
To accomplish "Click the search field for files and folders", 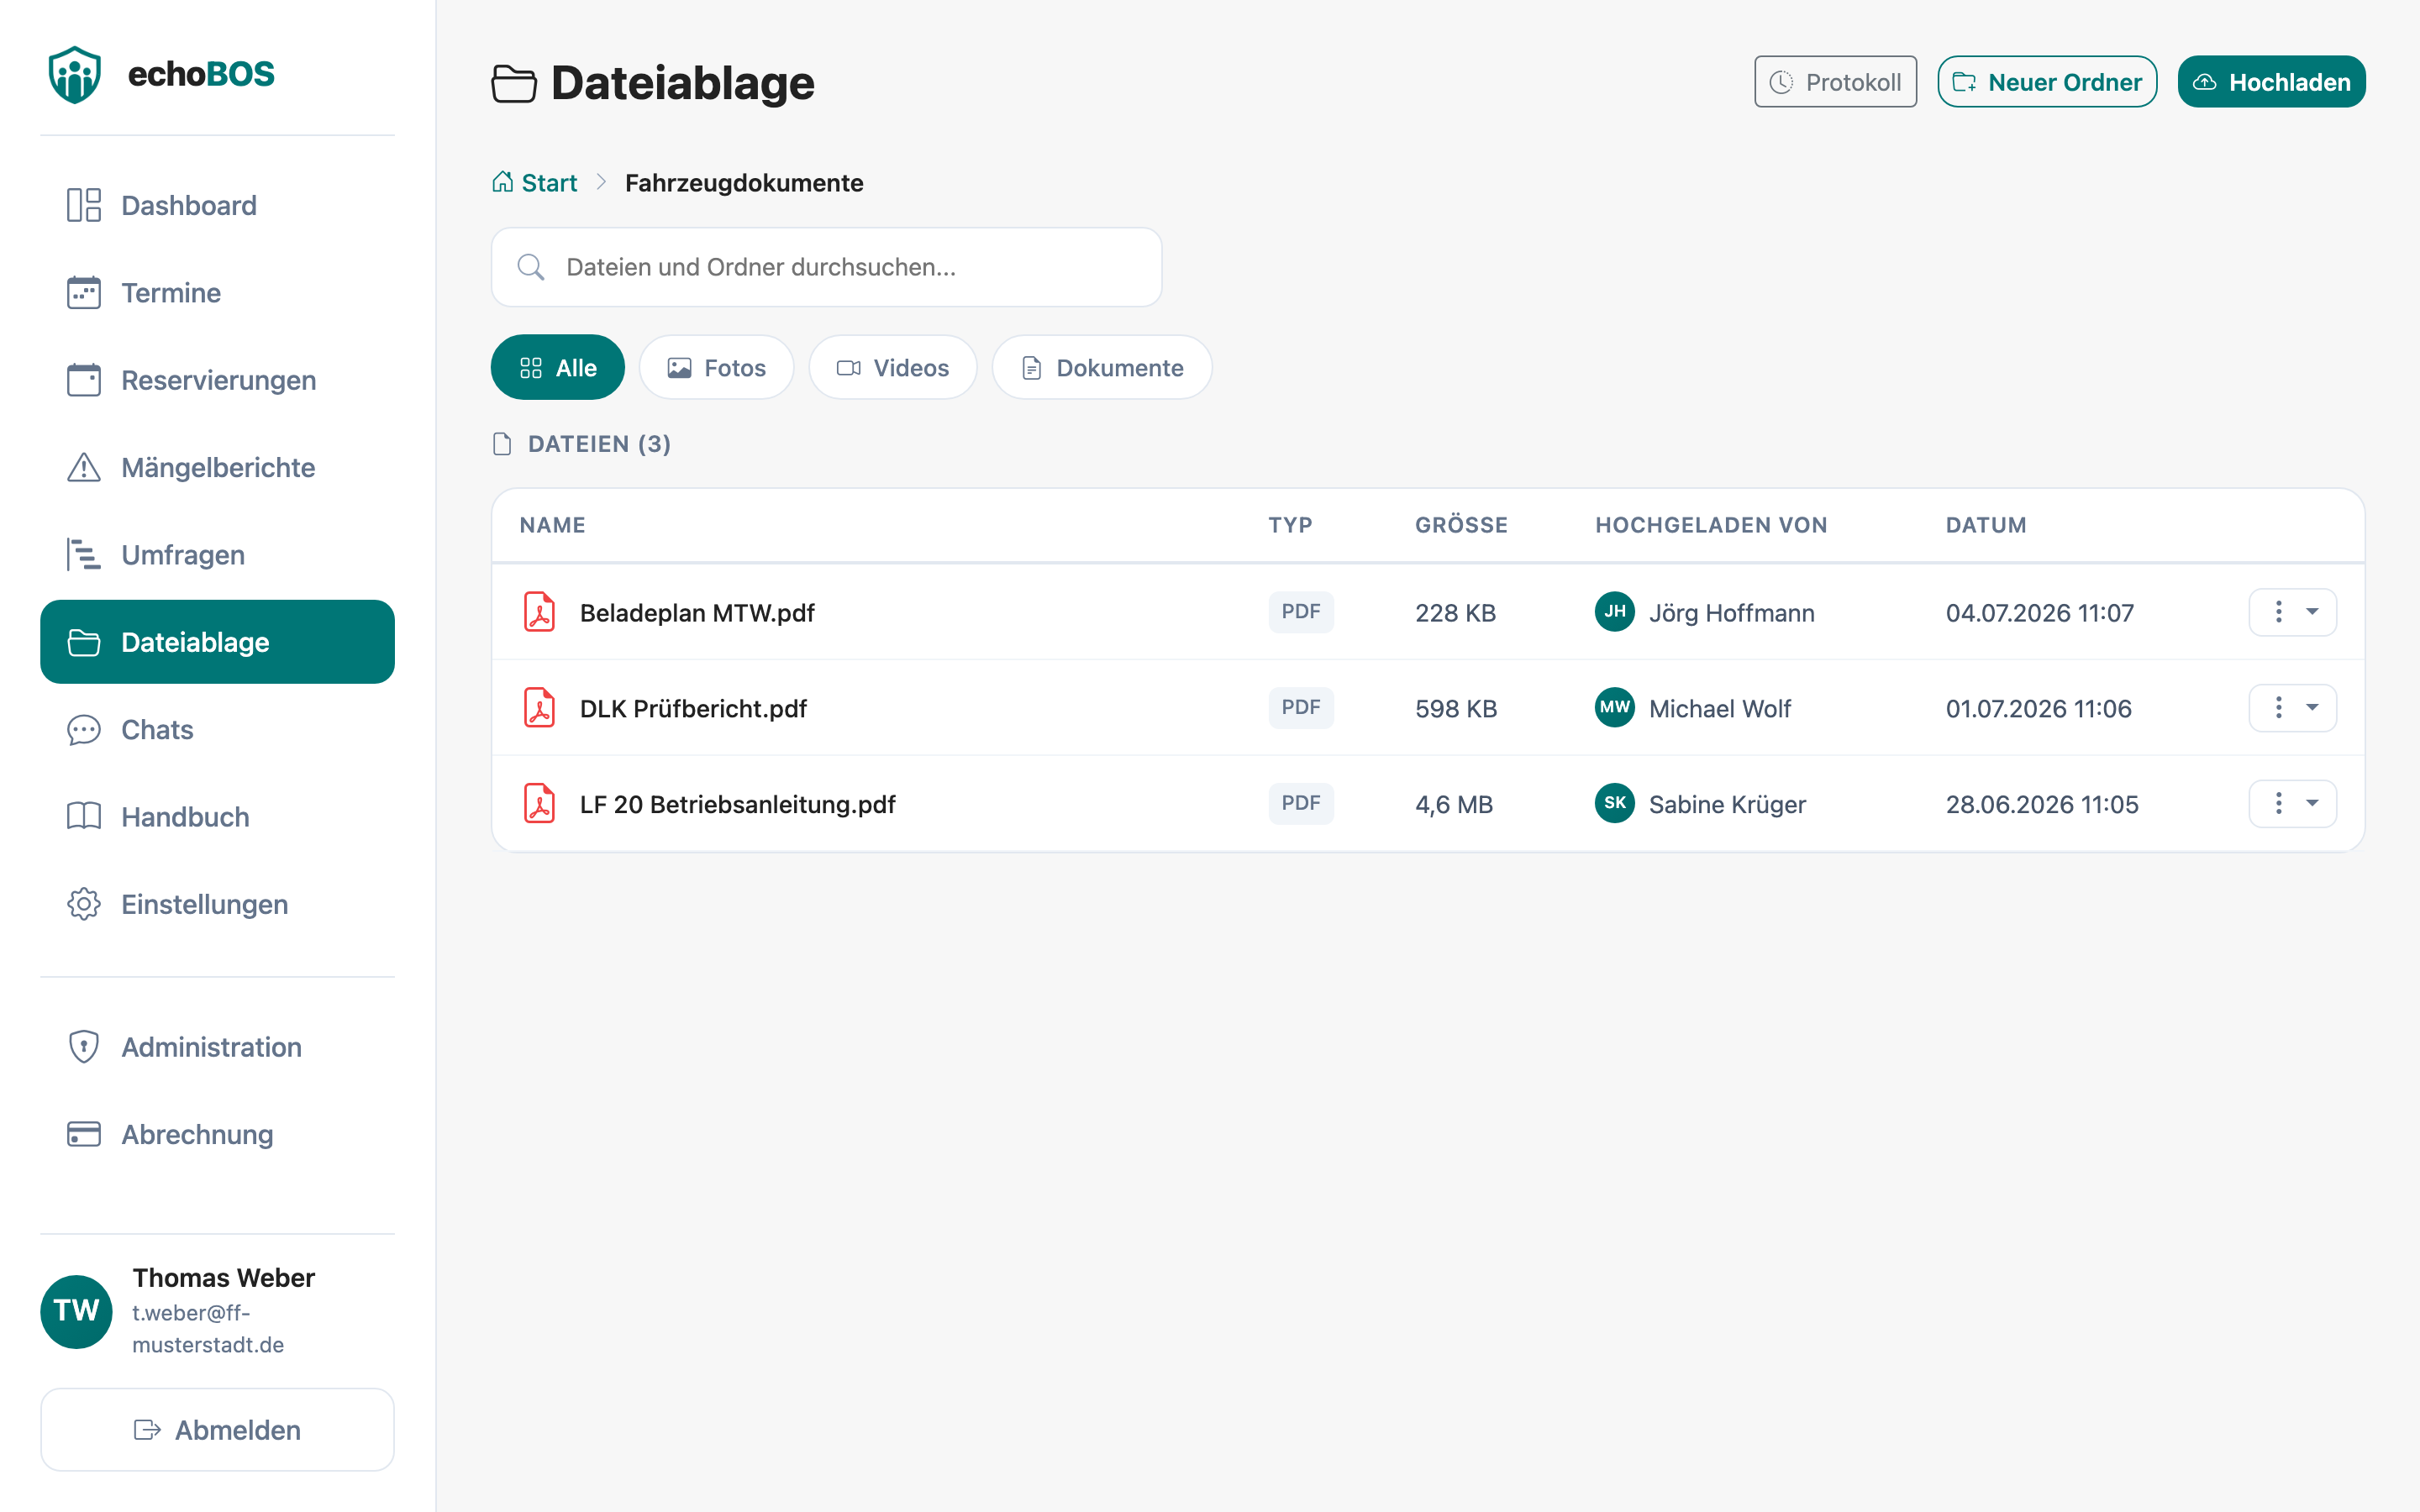I will coord(826,267).
